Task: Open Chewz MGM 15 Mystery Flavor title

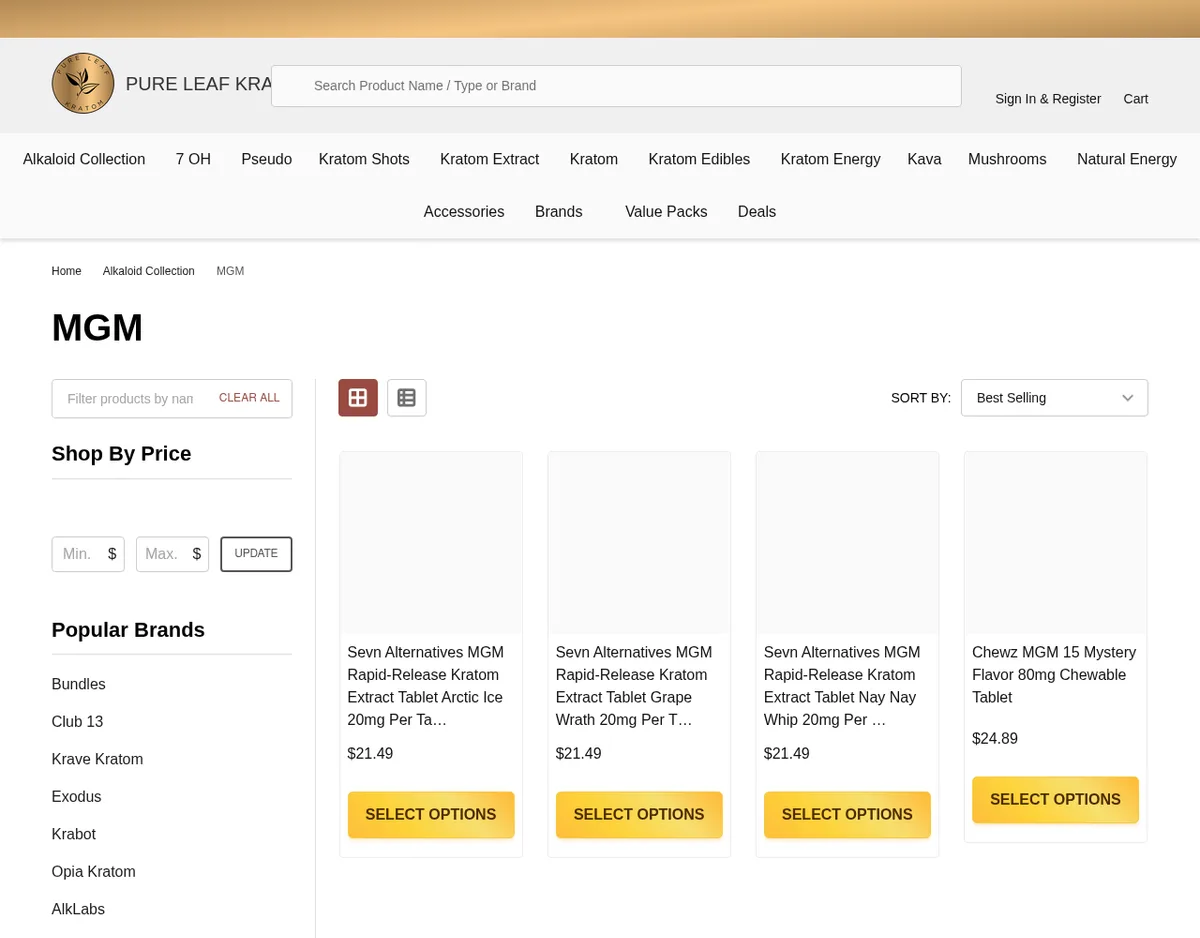Action: [1055, 675]
